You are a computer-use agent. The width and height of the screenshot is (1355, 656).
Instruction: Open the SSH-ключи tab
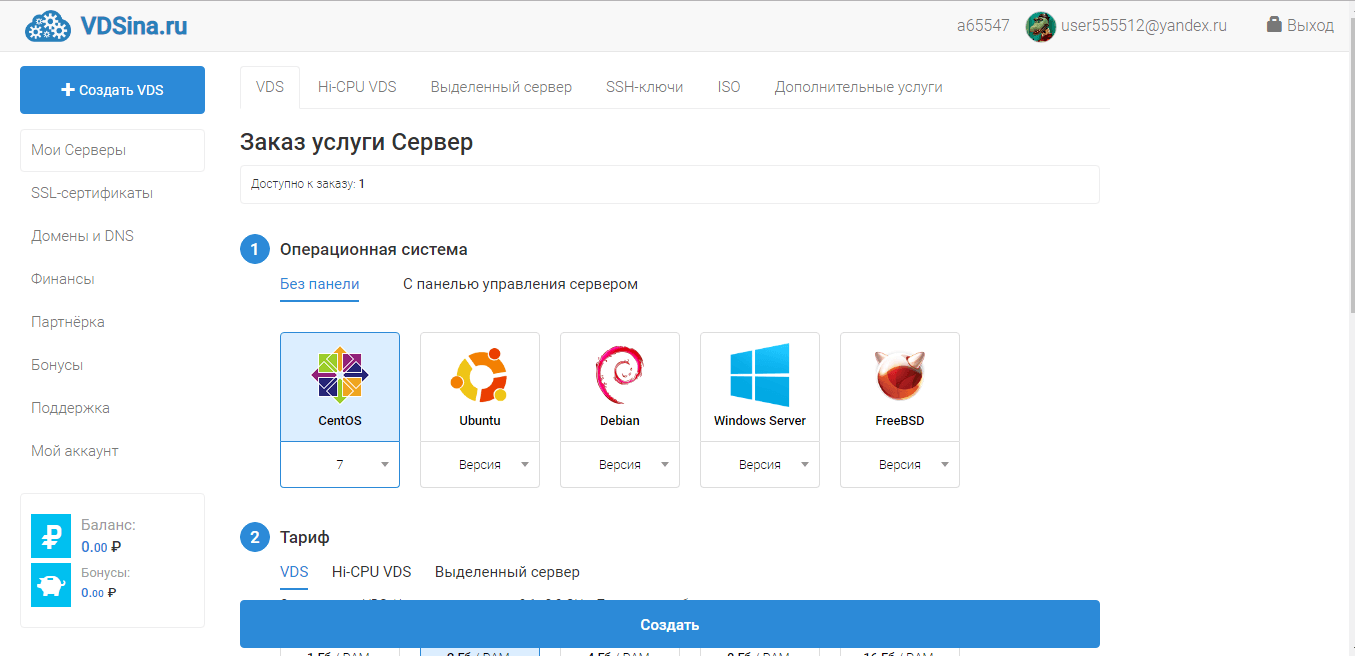644,87
